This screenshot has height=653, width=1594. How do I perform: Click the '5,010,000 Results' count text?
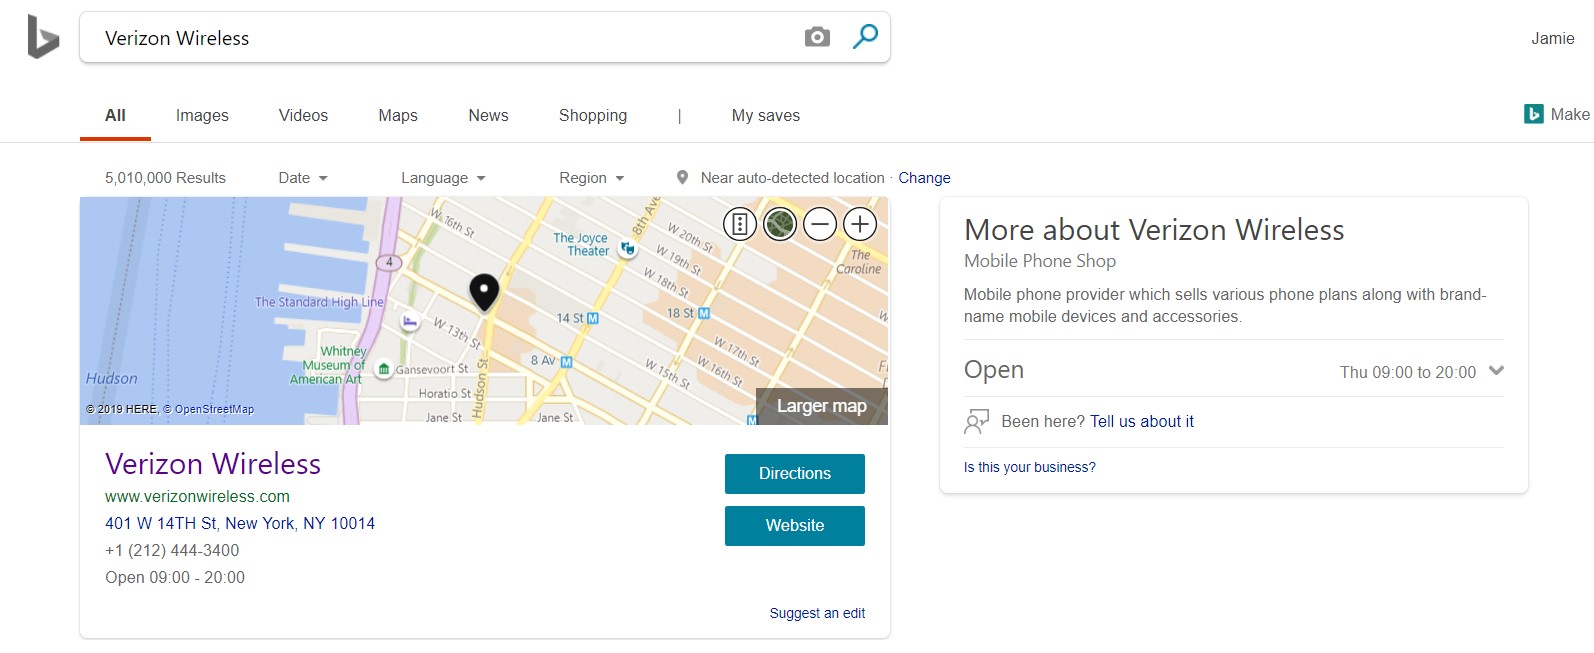coord(165,177)
